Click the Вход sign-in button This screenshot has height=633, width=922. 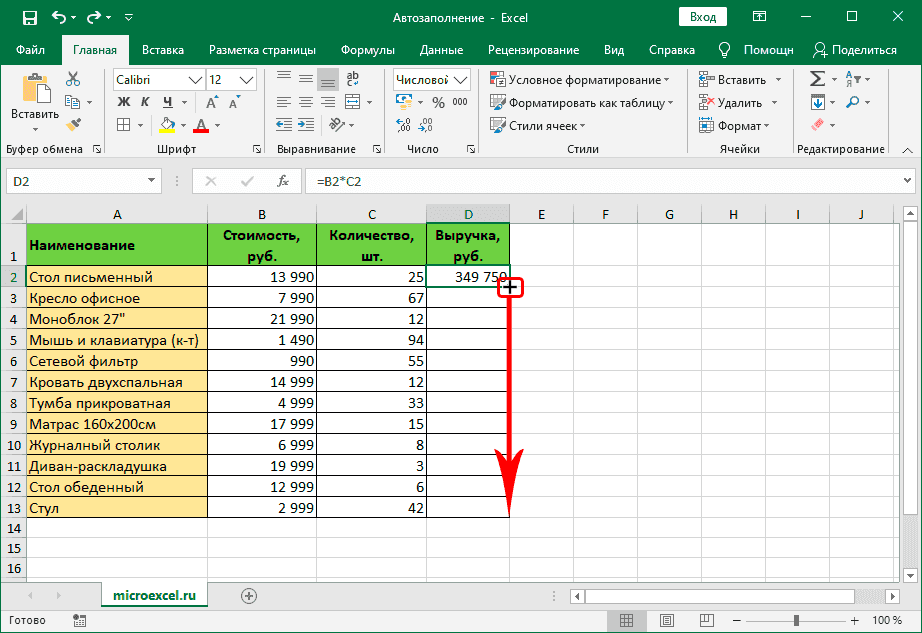point(703,17)
